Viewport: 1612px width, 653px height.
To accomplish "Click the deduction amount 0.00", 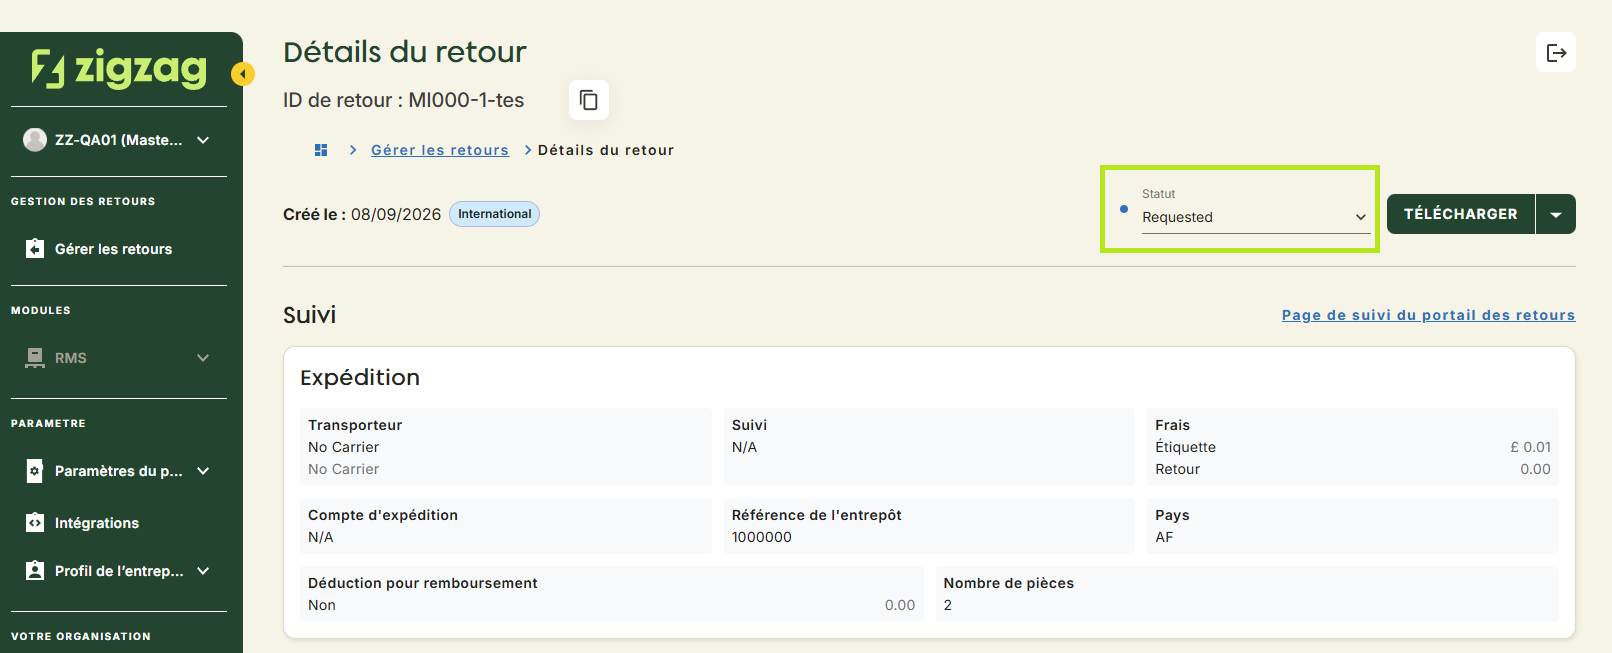I will (900, 605).
